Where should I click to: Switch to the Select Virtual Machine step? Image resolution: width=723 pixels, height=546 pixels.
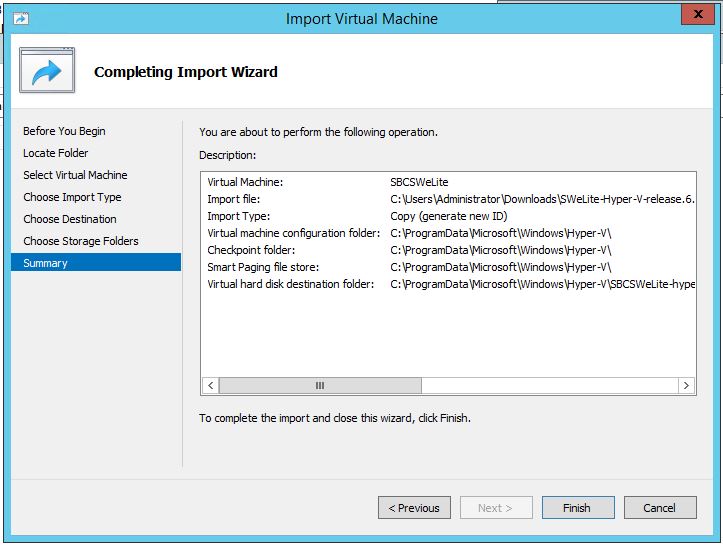(75, 175)
